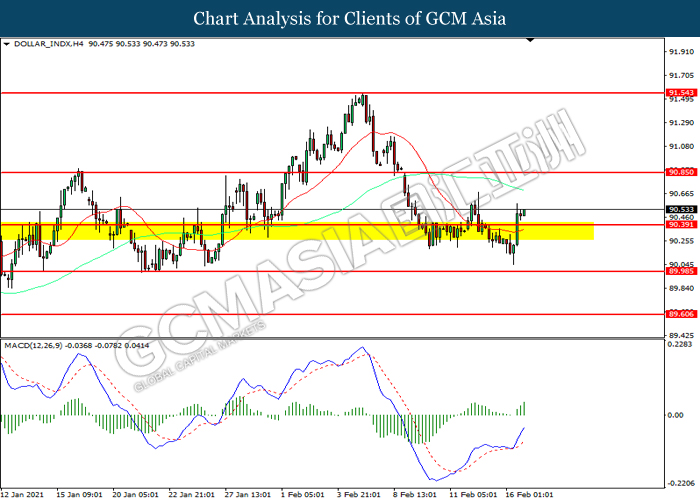Image resolution: width=700 pixels, height=500 pixels.
Task: Click the 3 Feb 21:01 time label
Action: point(359,495)
